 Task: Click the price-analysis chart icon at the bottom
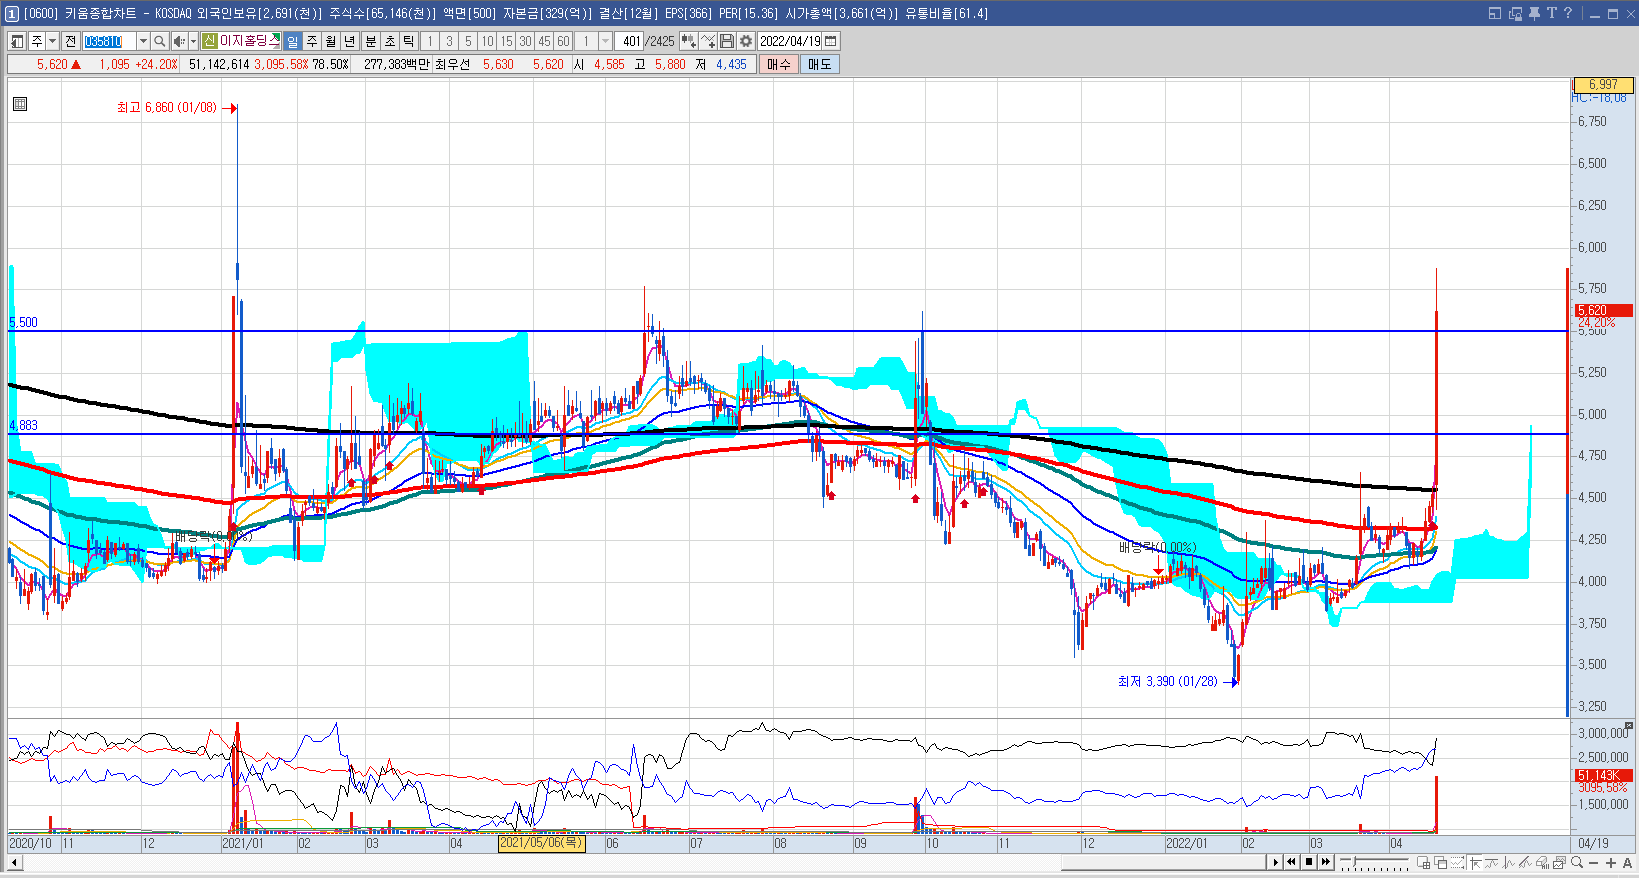click(1557, 862)
